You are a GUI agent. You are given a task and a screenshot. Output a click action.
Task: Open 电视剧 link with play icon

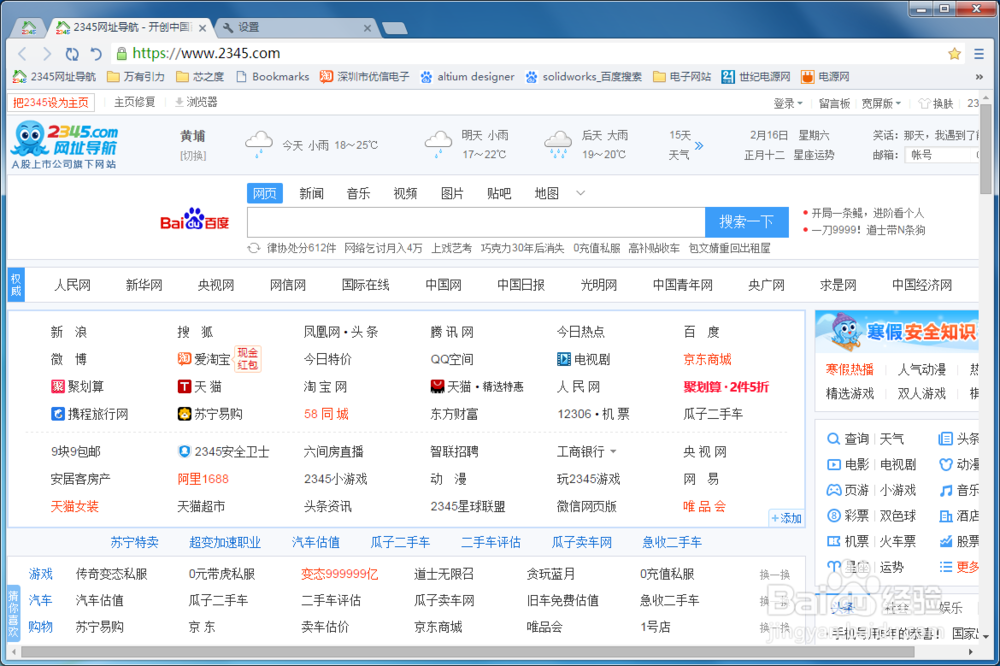(584, 359)
